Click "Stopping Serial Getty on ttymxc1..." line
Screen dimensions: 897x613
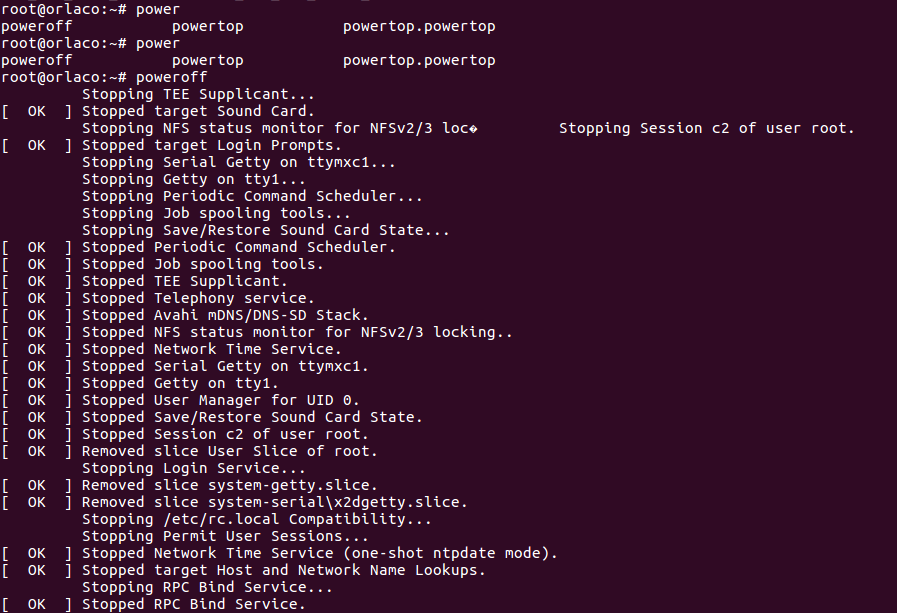tap(239, 162)
